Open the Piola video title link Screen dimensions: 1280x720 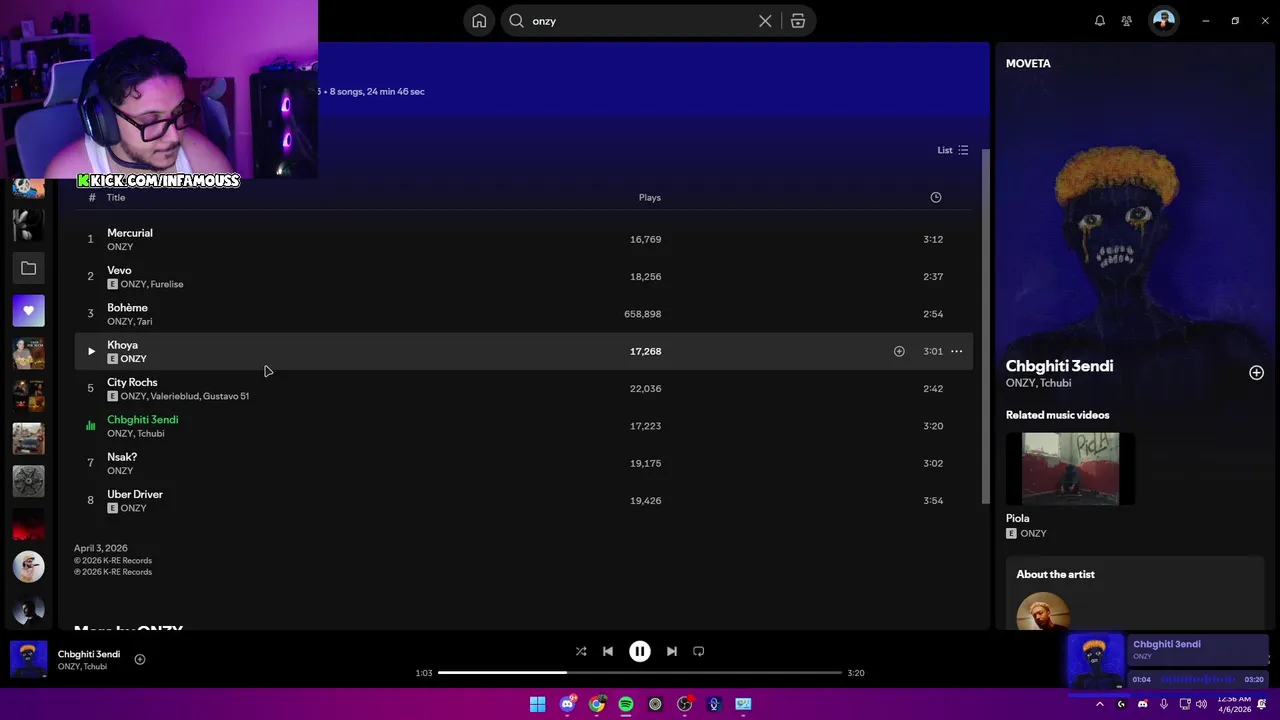(x=1017, y=518)
